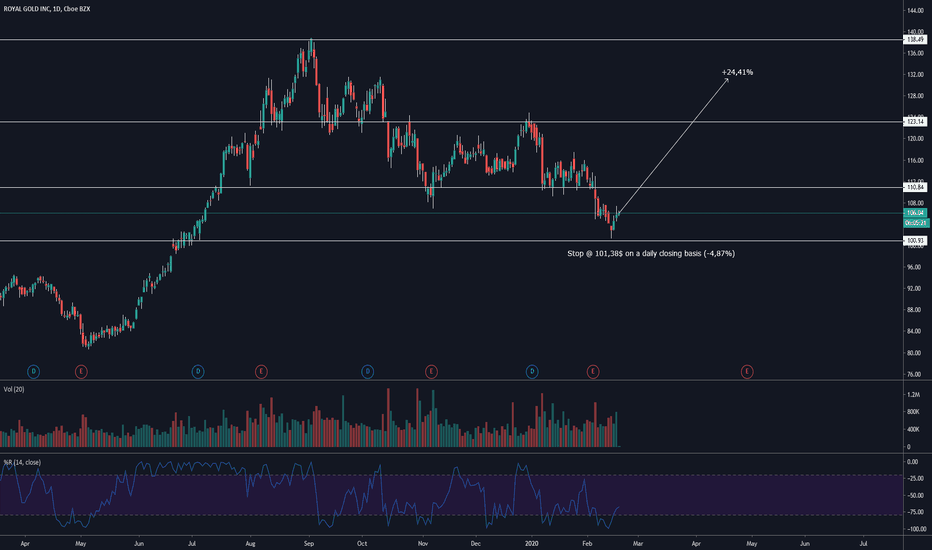Click the Sep label on time axis
This screenshot has height=550, width=932.
coord(308,543)
